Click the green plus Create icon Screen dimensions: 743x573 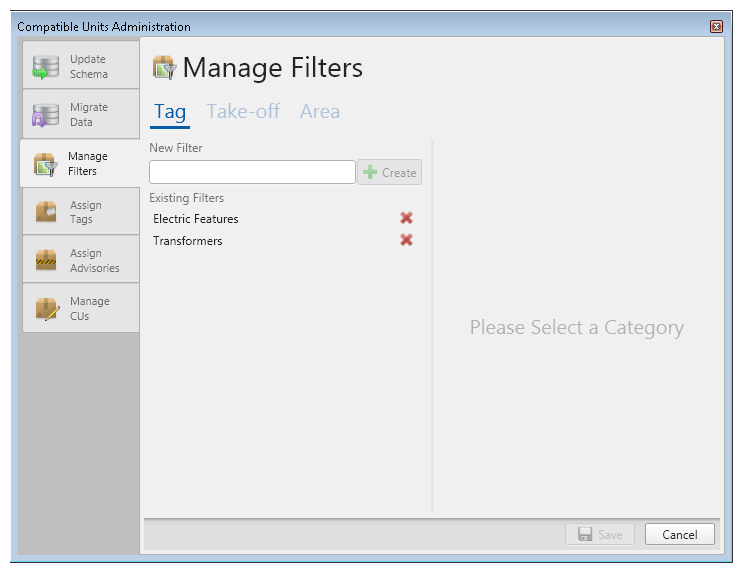(x=370, y=173)
